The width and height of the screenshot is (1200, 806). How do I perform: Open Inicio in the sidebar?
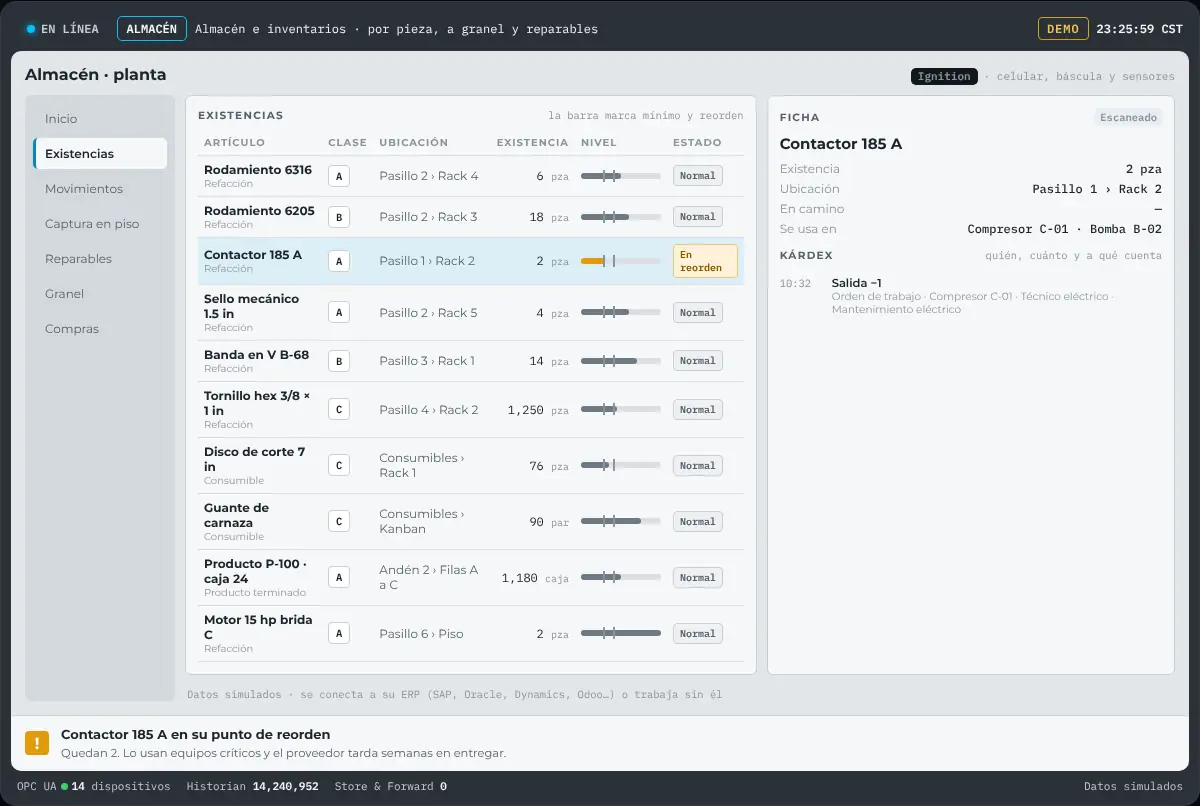click(100, 119)
